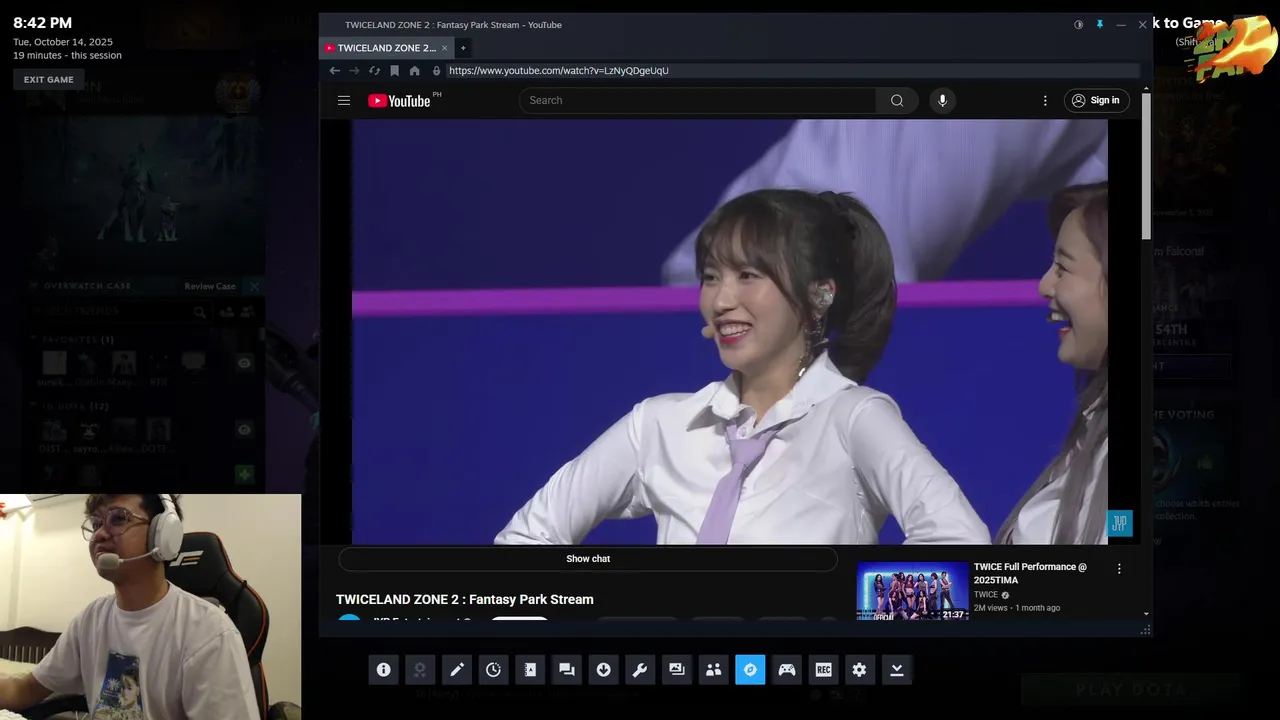Viewport: 1280px width, 720px height.
Task: Open overlay Settings gear icon
Action: coord(860,670)
